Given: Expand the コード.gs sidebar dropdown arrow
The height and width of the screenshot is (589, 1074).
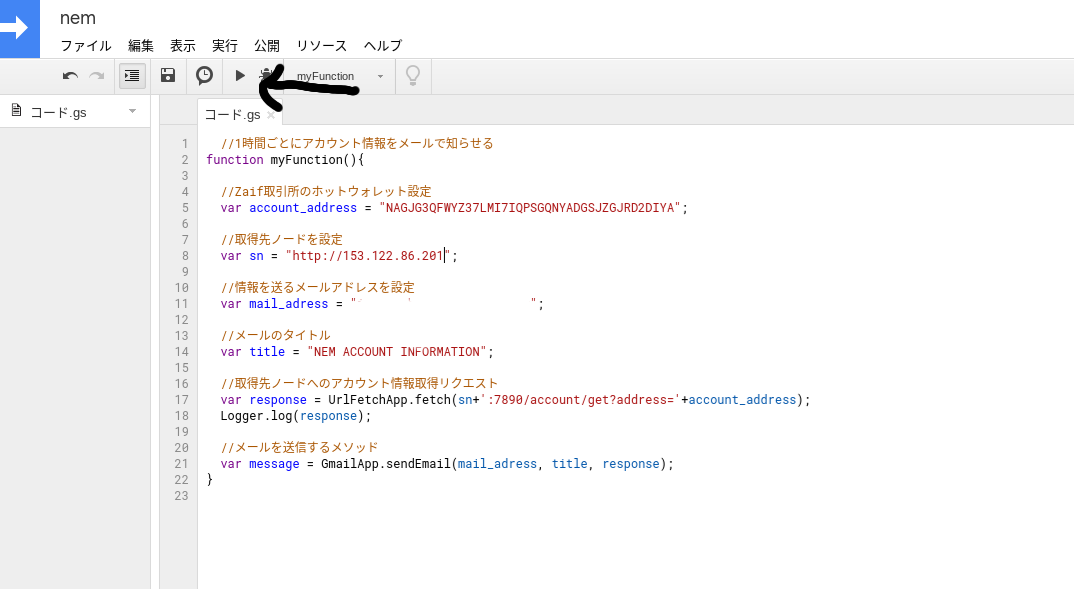Looking at the screenshot, I should pos(131,111).
